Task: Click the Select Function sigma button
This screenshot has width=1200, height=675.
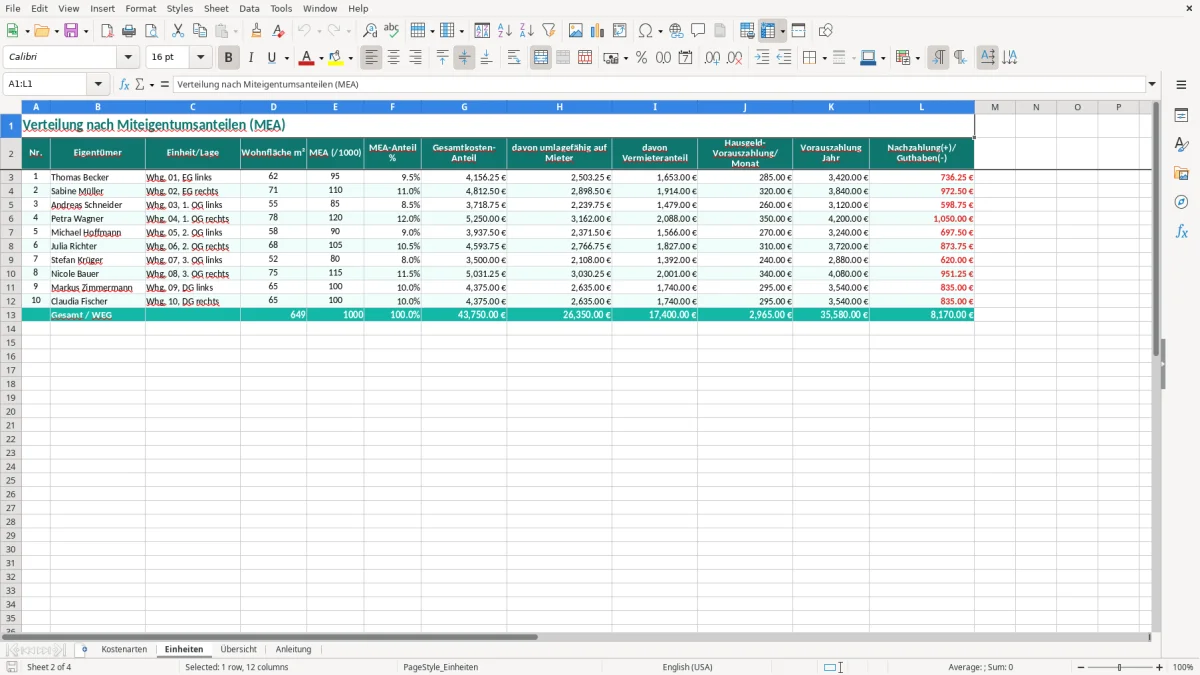Action: [139, 84]
